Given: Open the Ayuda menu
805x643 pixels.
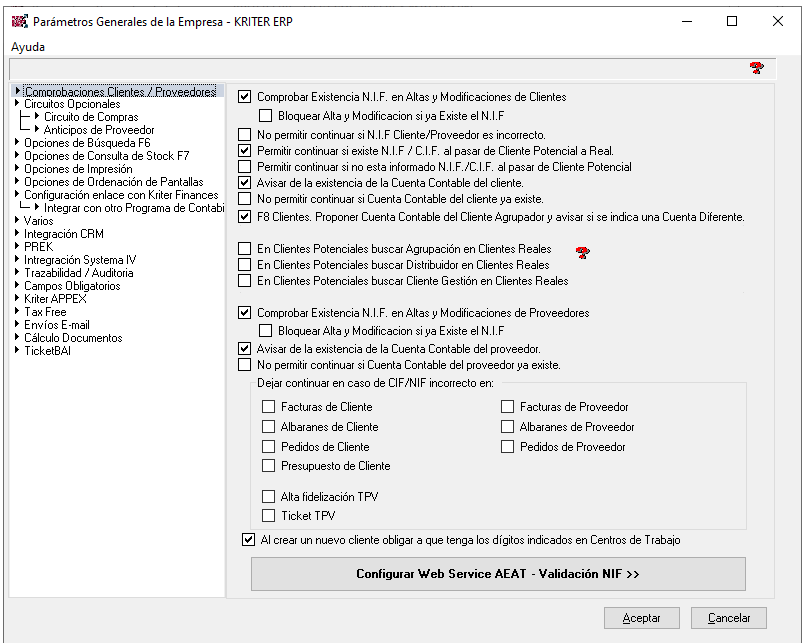Looking at the screenshot, I should click(x=28, y=47).
